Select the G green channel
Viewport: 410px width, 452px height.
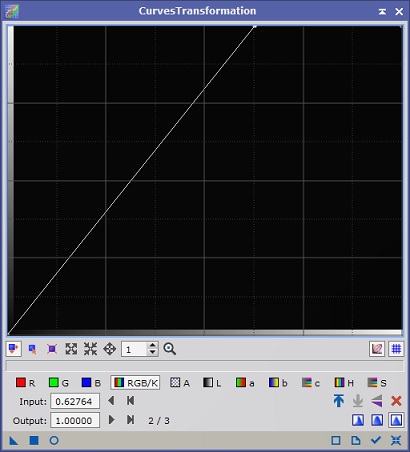point(58,383)
